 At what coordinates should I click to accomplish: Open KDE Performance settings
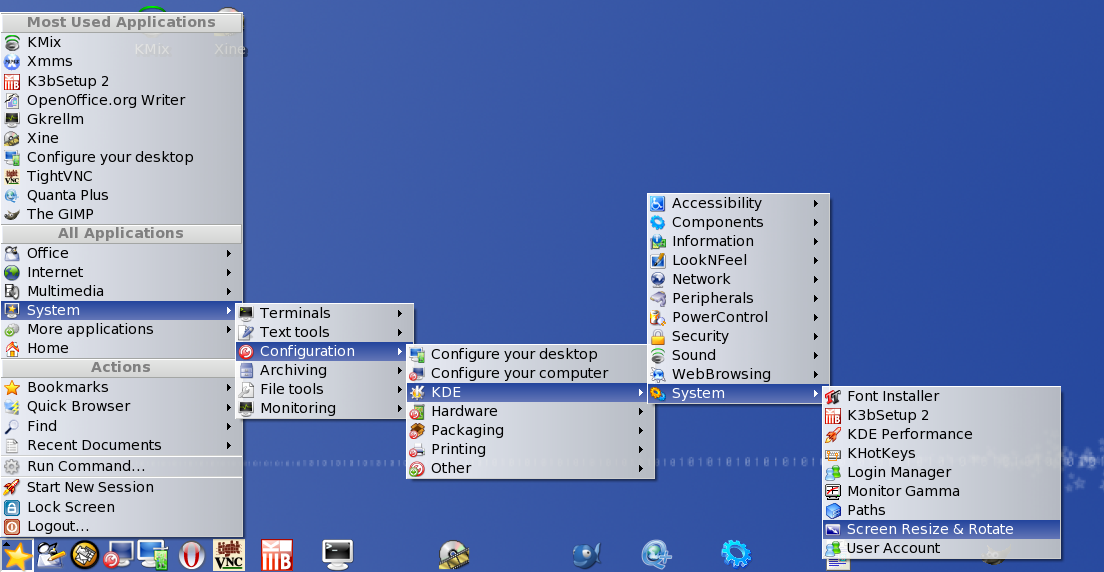click(x=941, y=435)
